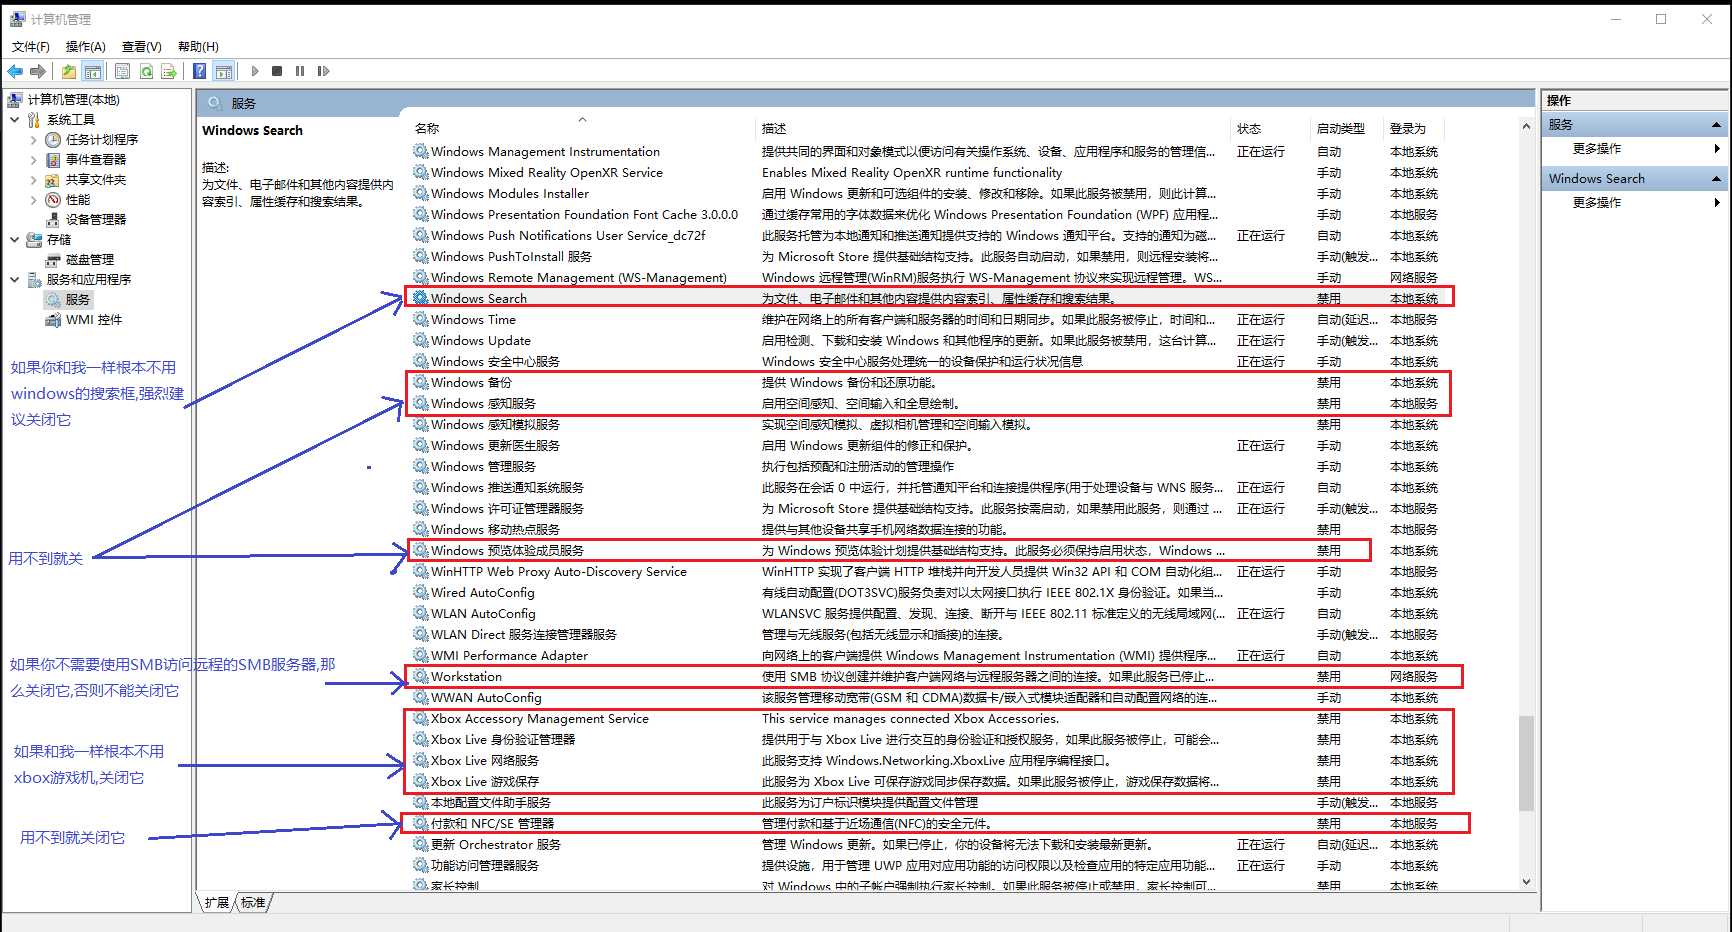Switch to the 标准 tab
The height and width of the screenshot is (932, 1732).
click(254, 903)
